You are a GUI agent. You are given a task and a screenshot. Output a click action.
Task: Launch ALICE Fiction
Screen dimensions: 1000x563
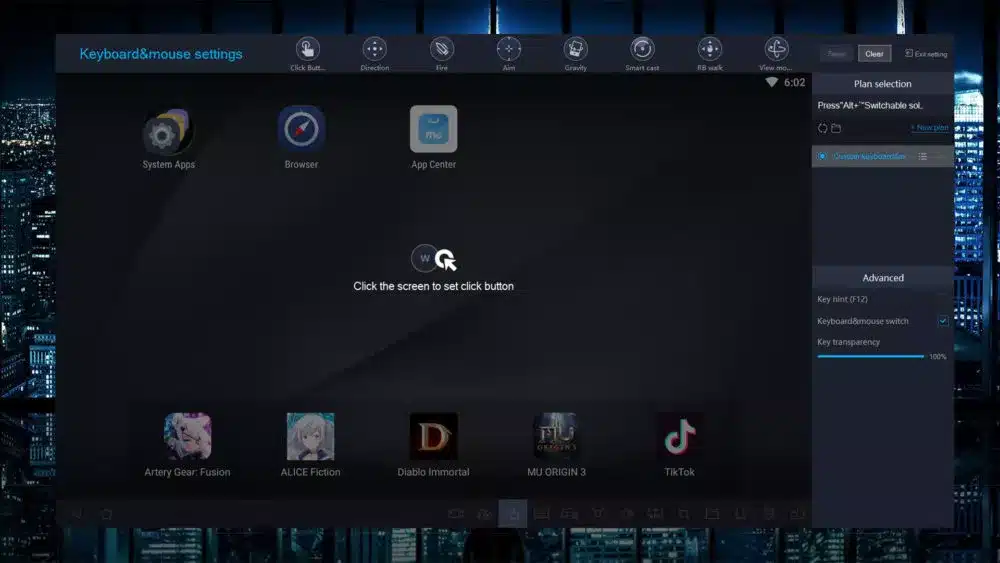[x=311, y=444]
